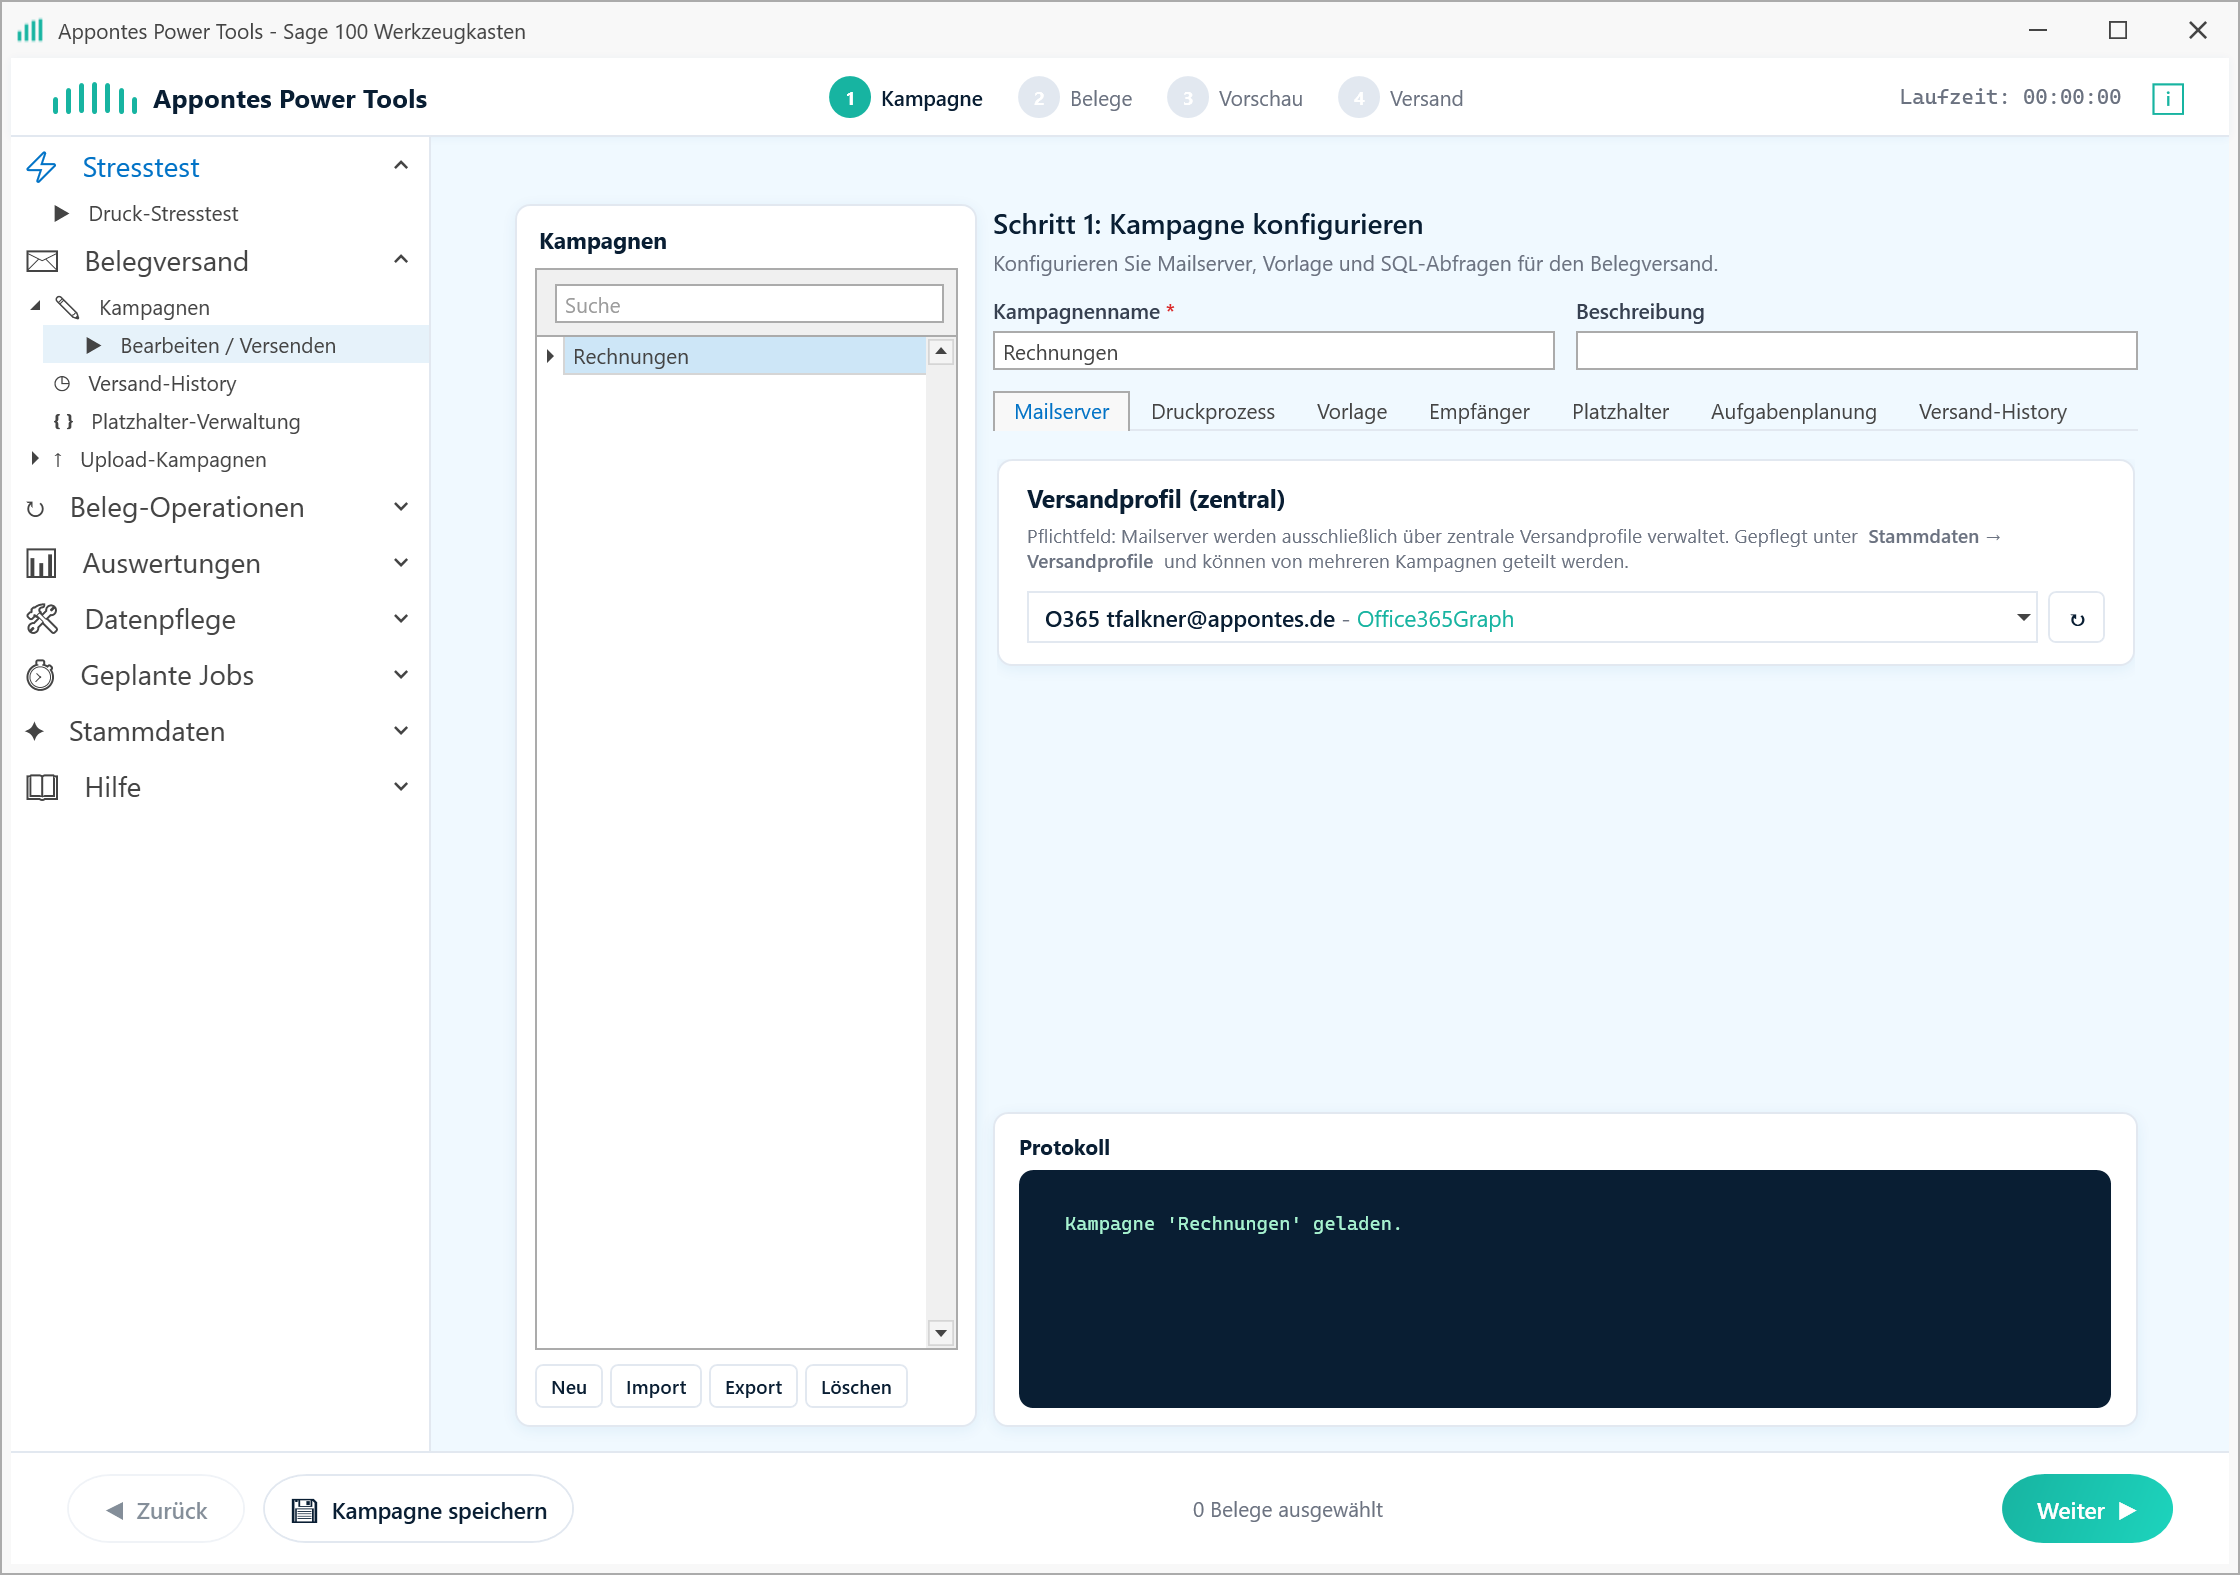Screen dimensions: 2240x1575
Task: Open the Versandprofil dropdown
Action: (x=2023, y=617)
